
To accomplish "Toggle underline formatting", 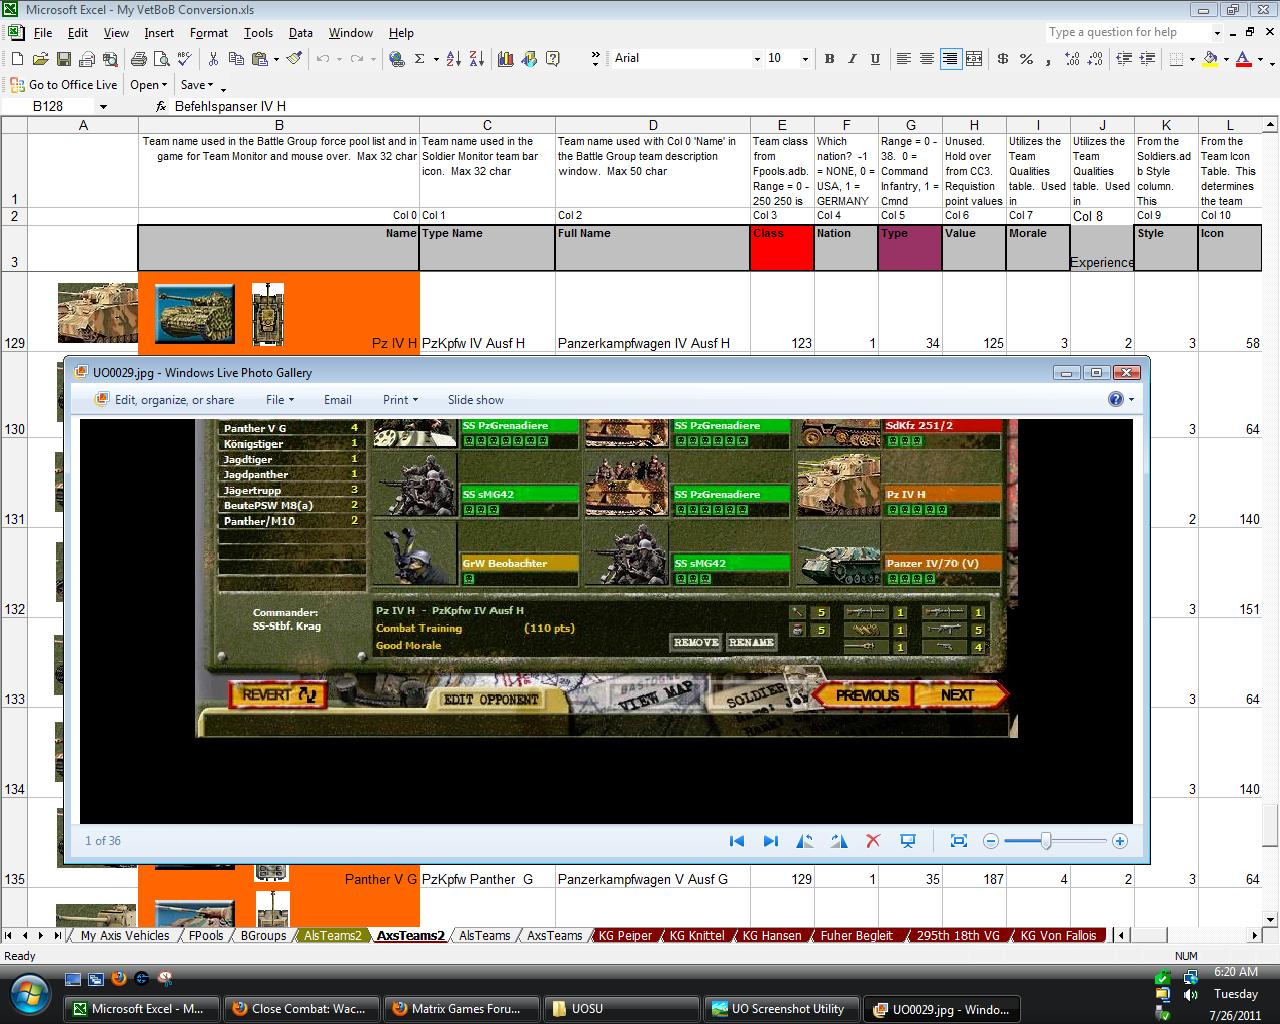I will 875,59.
